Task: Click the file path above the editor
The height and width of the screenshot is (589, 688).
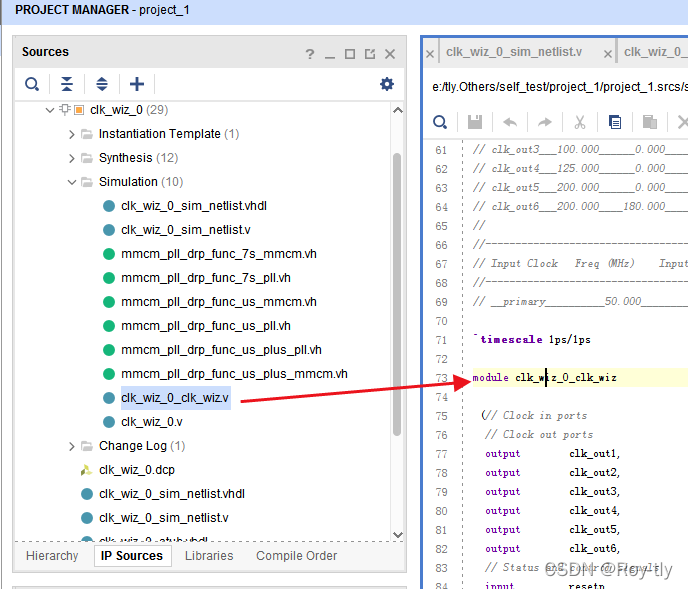Action: click(x=560, y=87)
